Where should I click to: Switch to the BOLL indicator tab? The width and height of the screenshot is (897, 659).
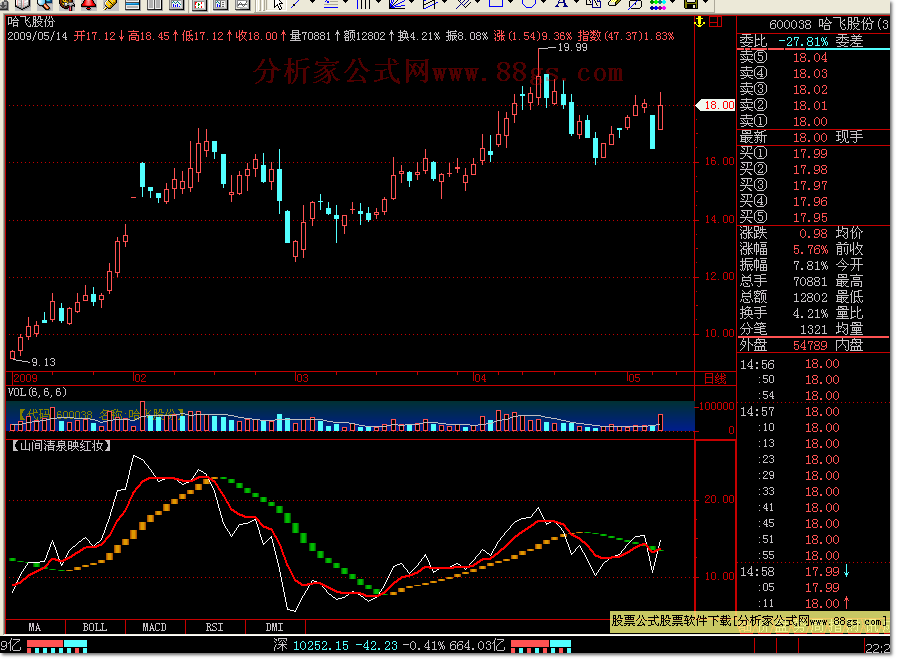[x=95, y=627]
